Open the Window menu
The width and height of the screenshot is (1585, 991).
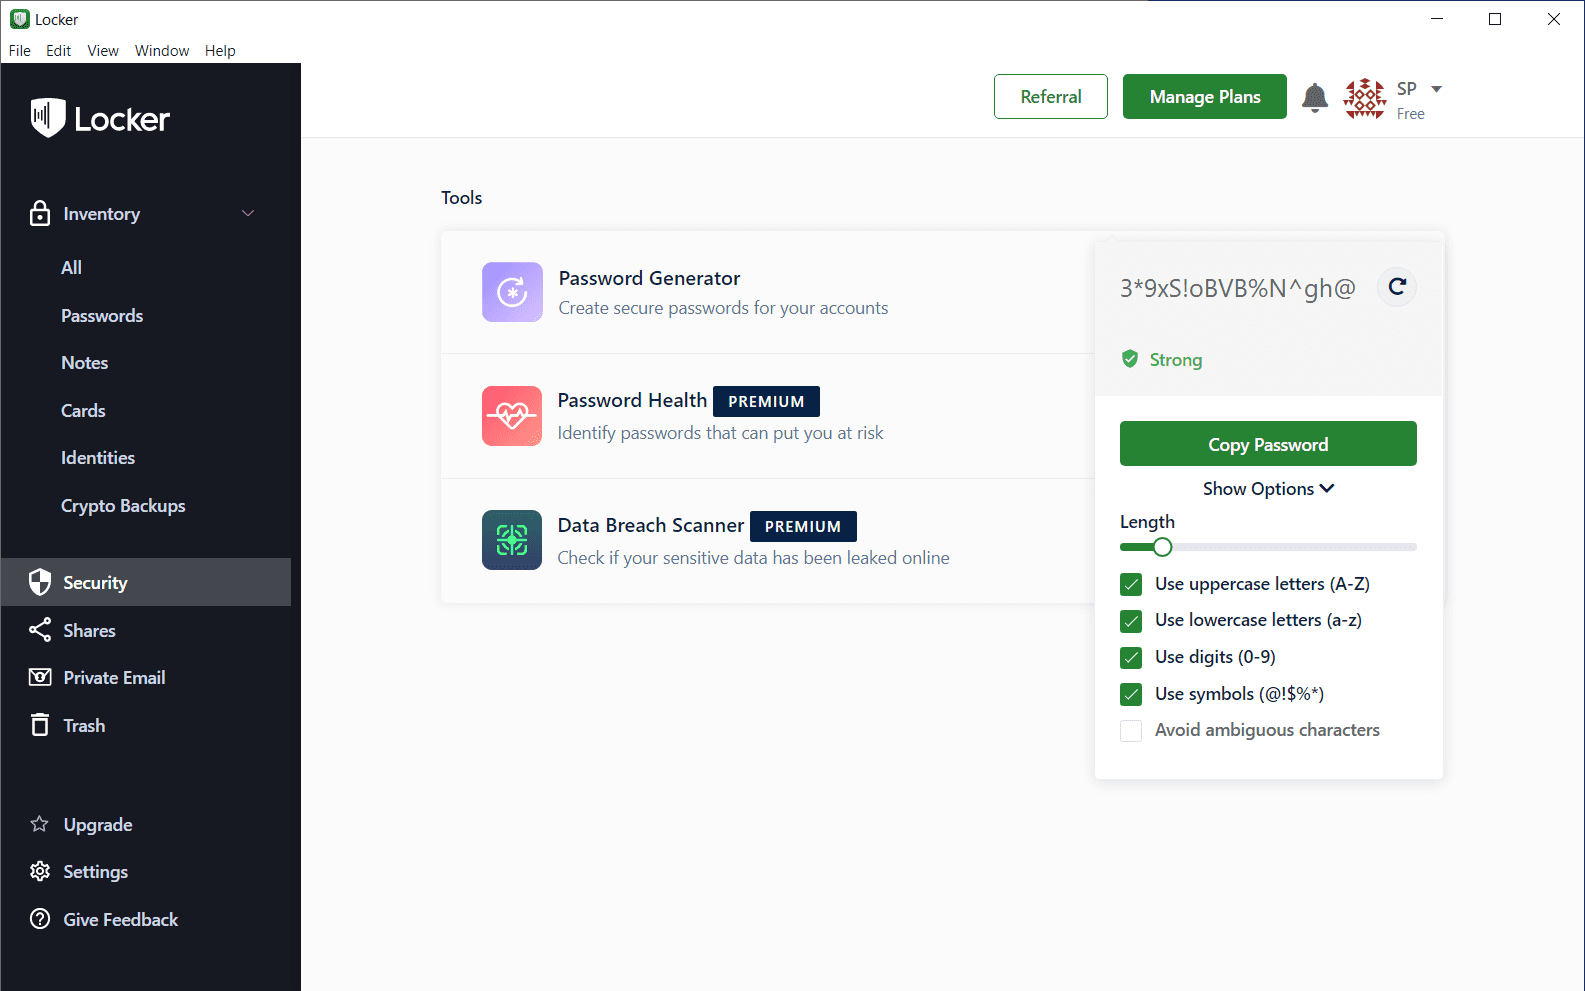(162, 51)
